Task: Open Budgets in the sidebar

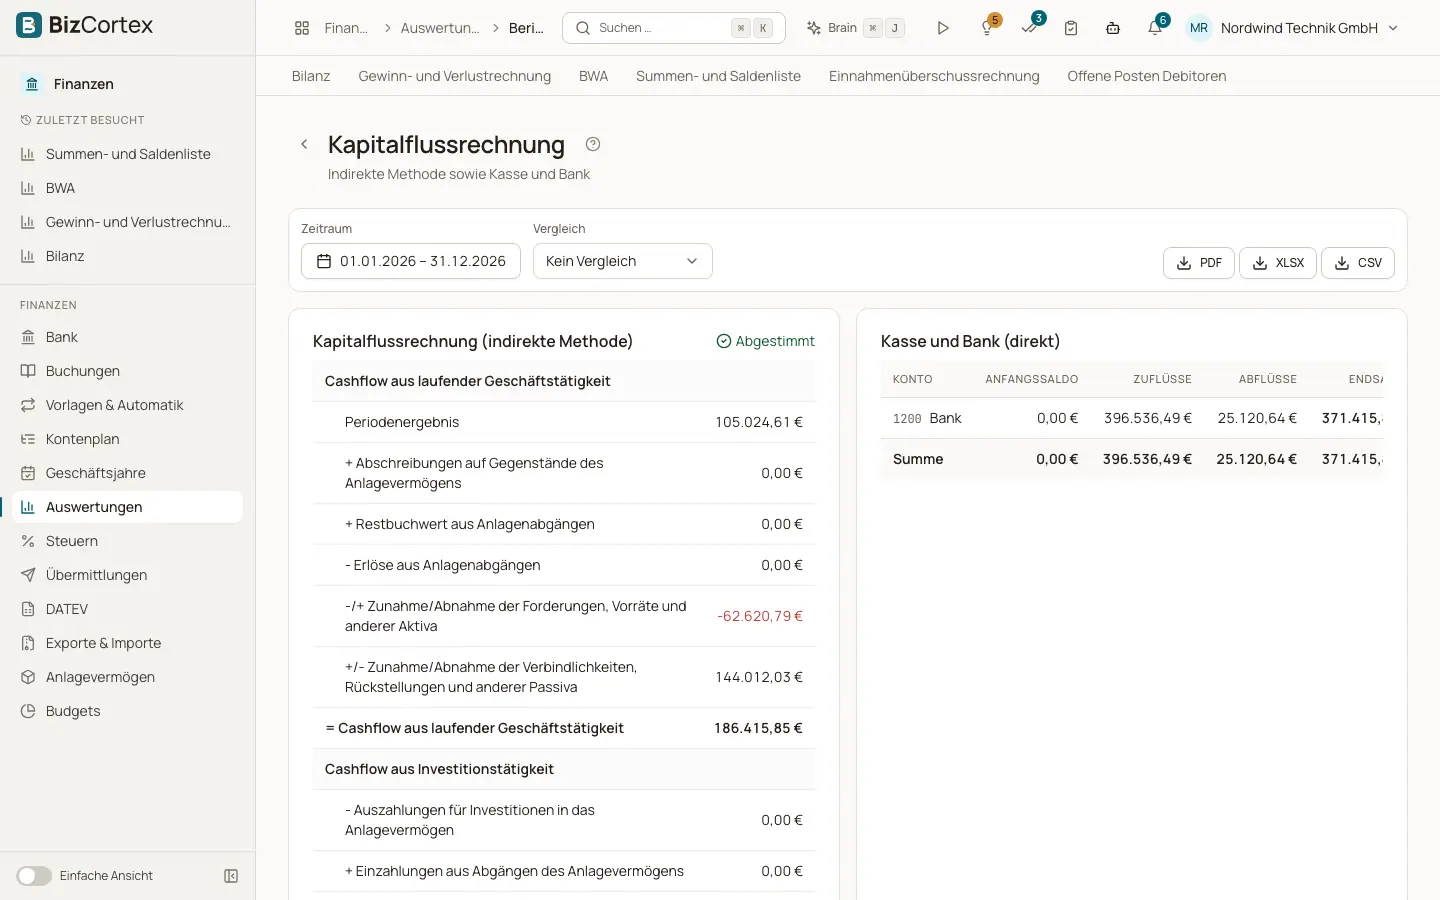Action: [x=128, y=711]
